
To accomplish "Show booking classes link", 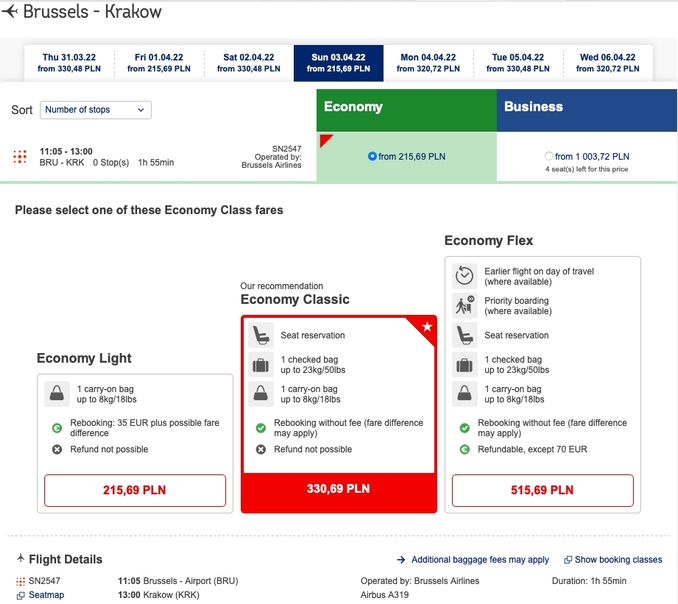I will pos(613,559).
